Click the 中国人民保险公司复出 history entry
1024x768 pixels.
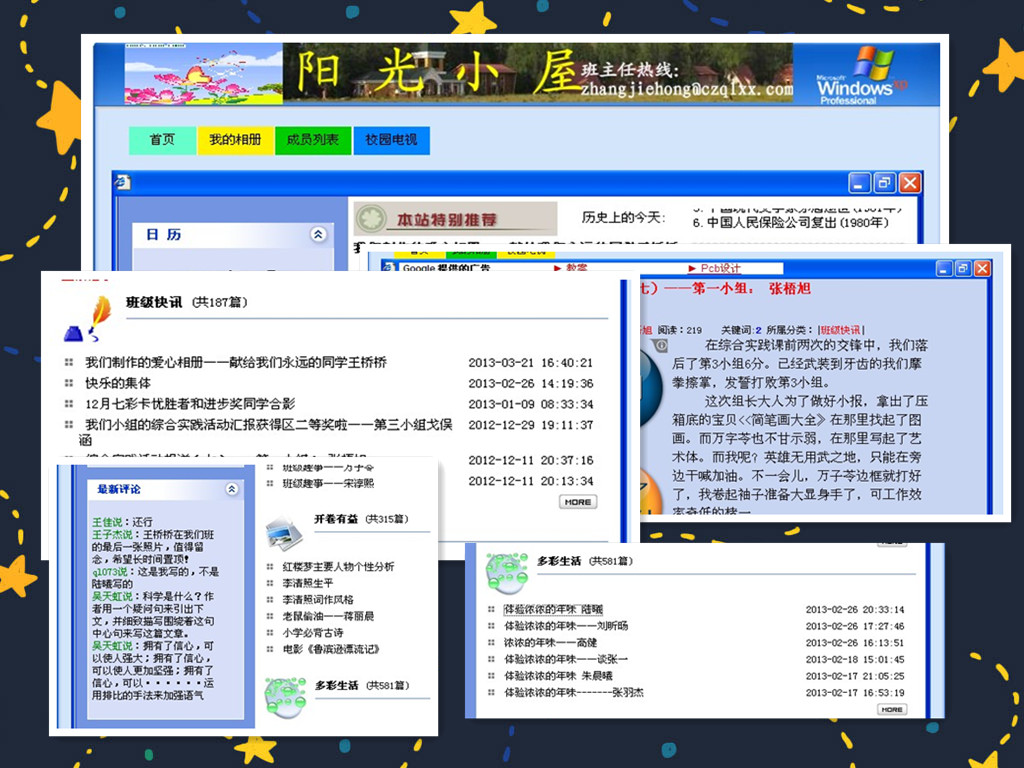790,223
